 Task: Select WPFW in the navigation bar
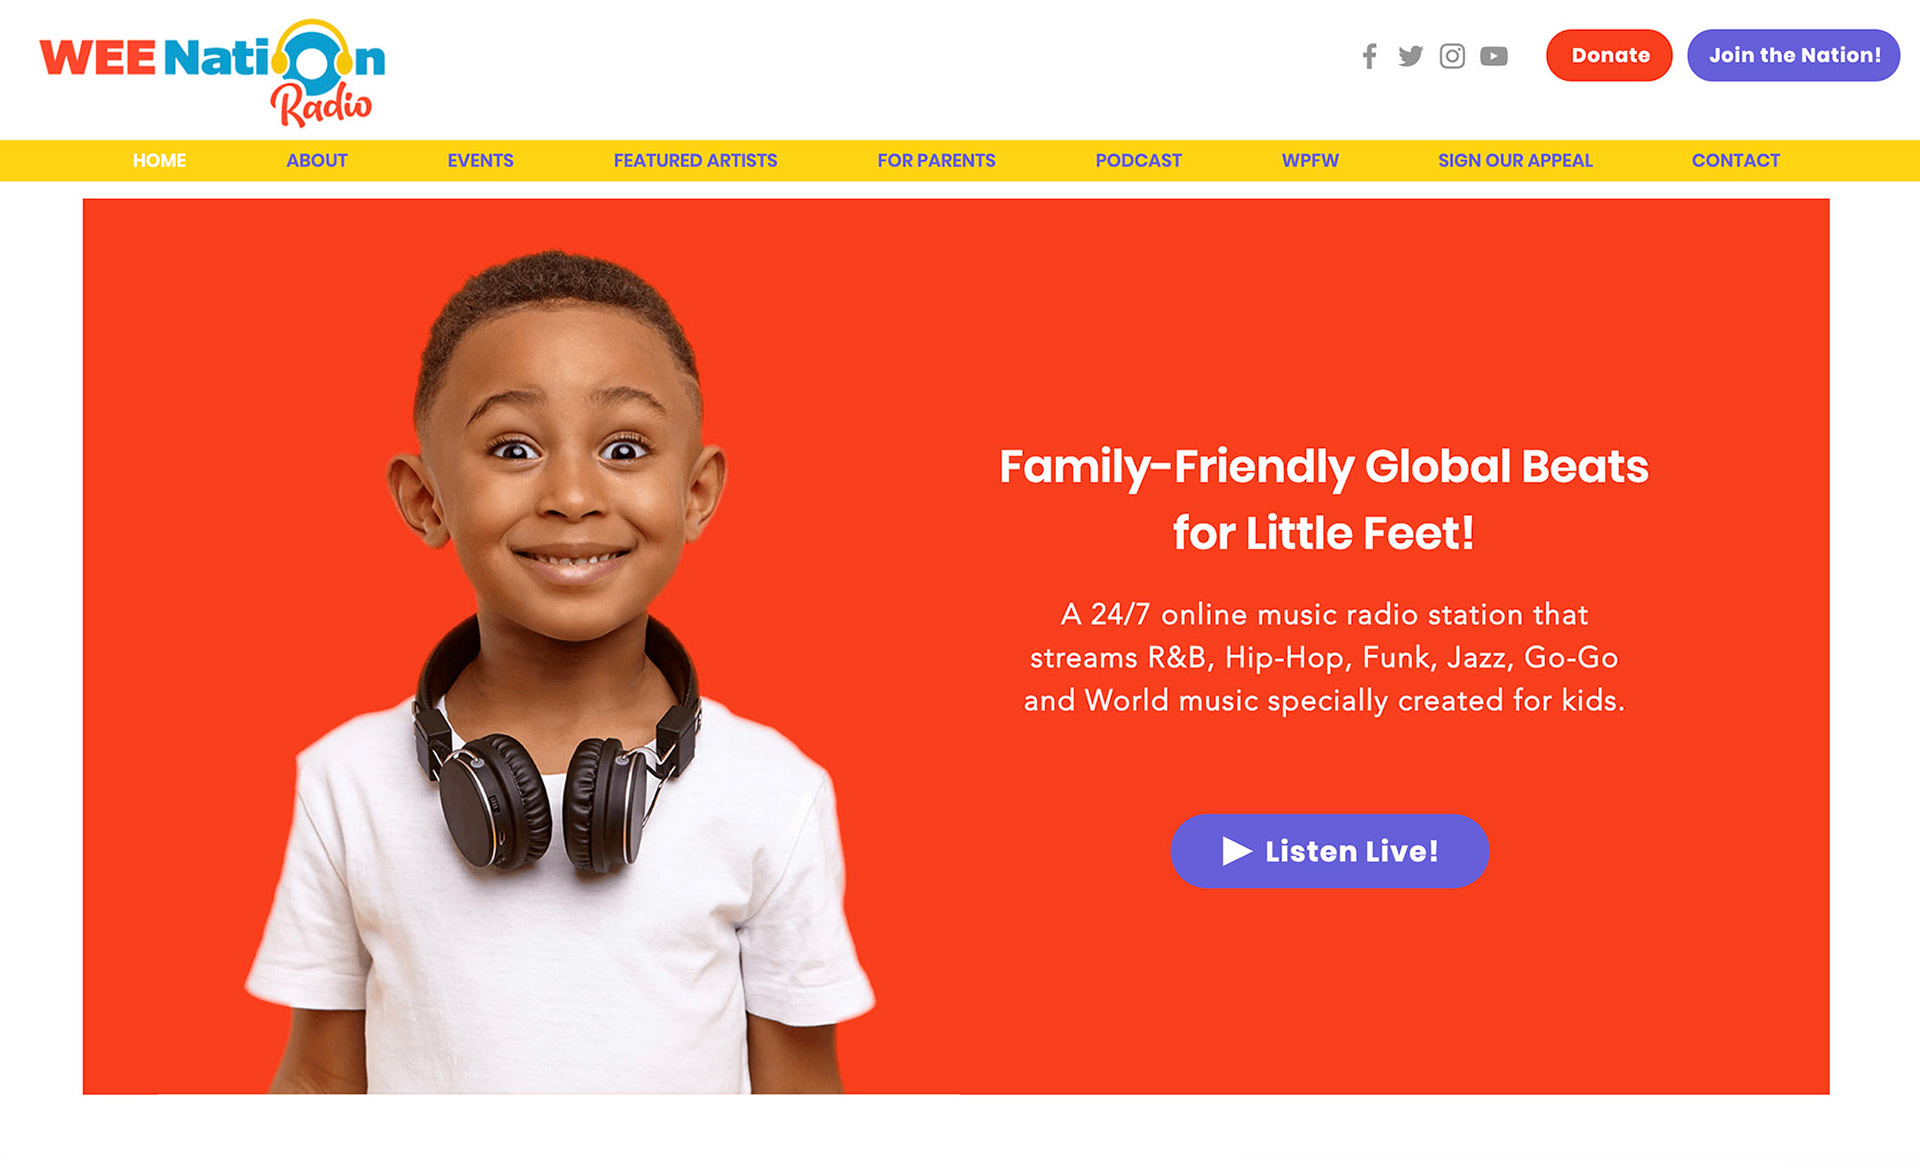click(x=1310, y=160)
